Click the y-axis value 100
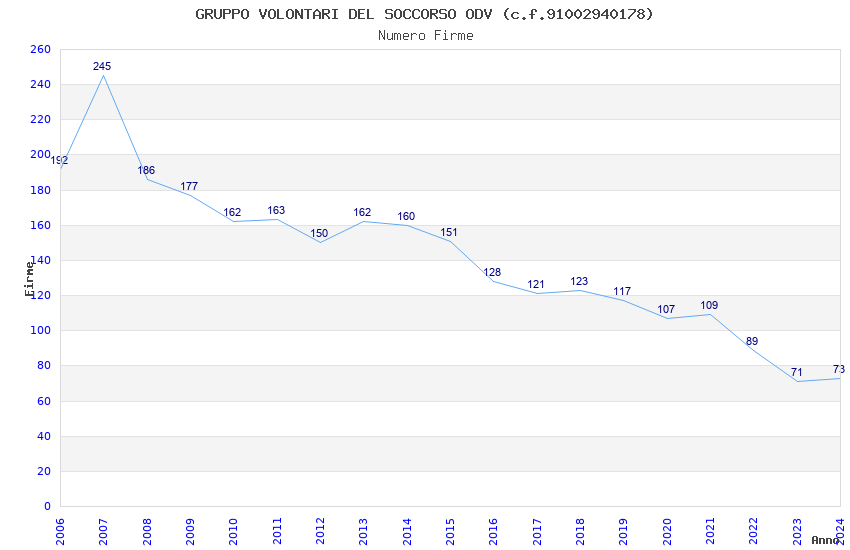Screen dimensions: 850x550 pyautogui.click(x=41, y=330)
